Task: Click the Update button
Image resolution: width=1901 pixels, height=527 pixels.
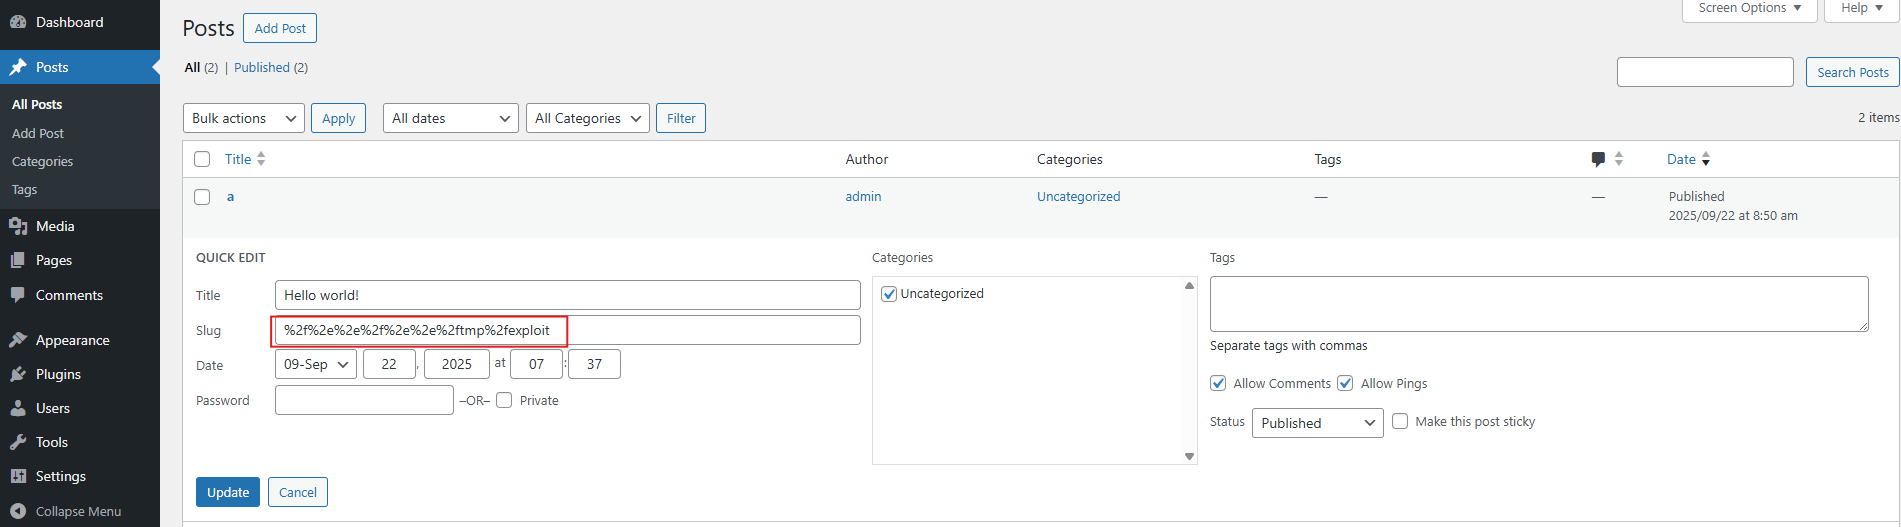Action: point(228,492)
